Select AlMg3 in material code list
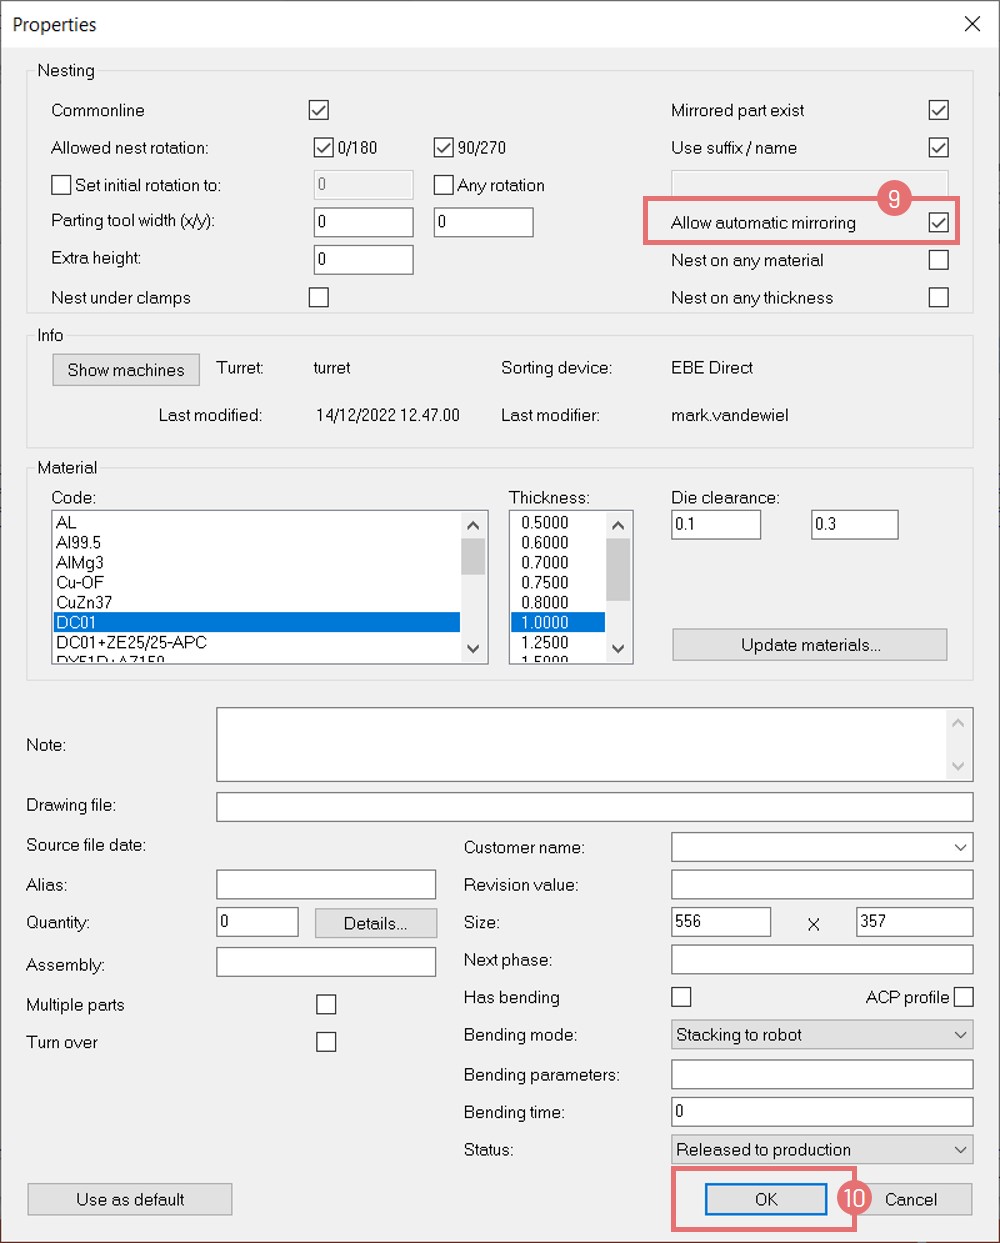This screenshot has width=1000, height=1243. click(x=80, y=563)
